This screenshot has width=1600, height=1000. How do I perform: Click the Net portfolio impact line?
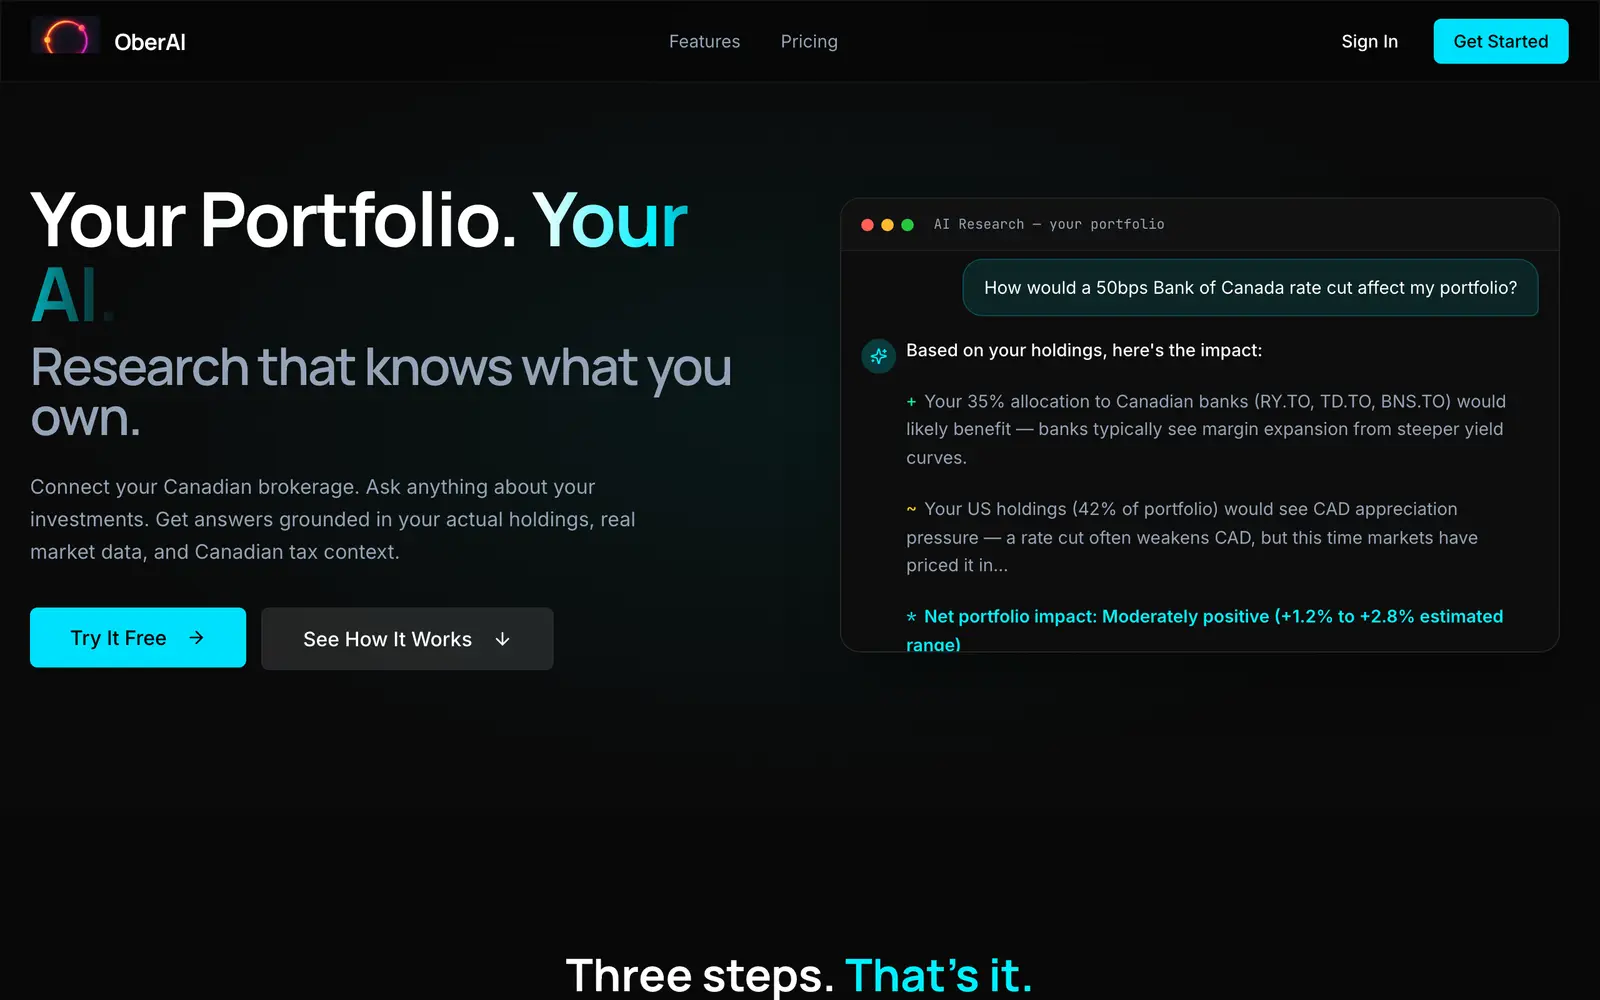tap(1205, 629)
